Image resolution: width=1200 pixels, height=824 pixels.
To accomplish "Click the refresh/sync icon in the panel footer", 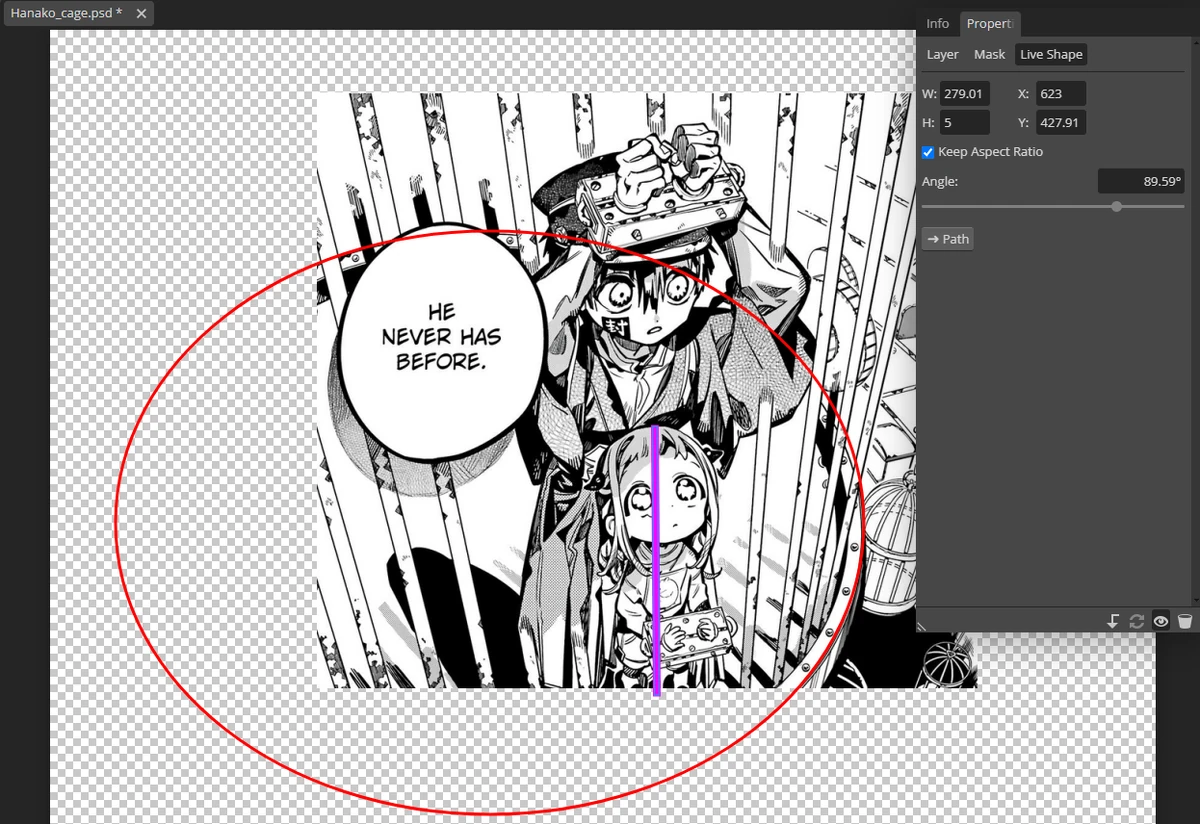I will click(x=1137, y=620).
